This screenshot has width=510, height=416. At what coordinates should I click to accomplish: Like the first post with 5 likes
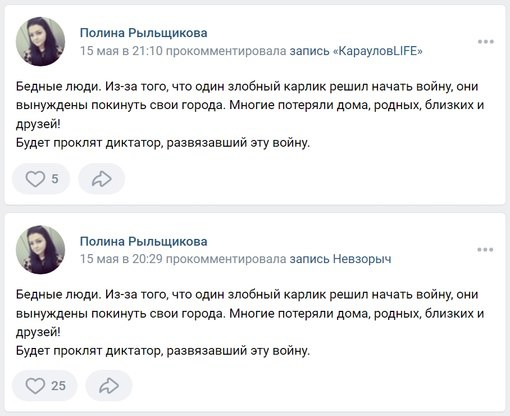click(x=41, y=179)
